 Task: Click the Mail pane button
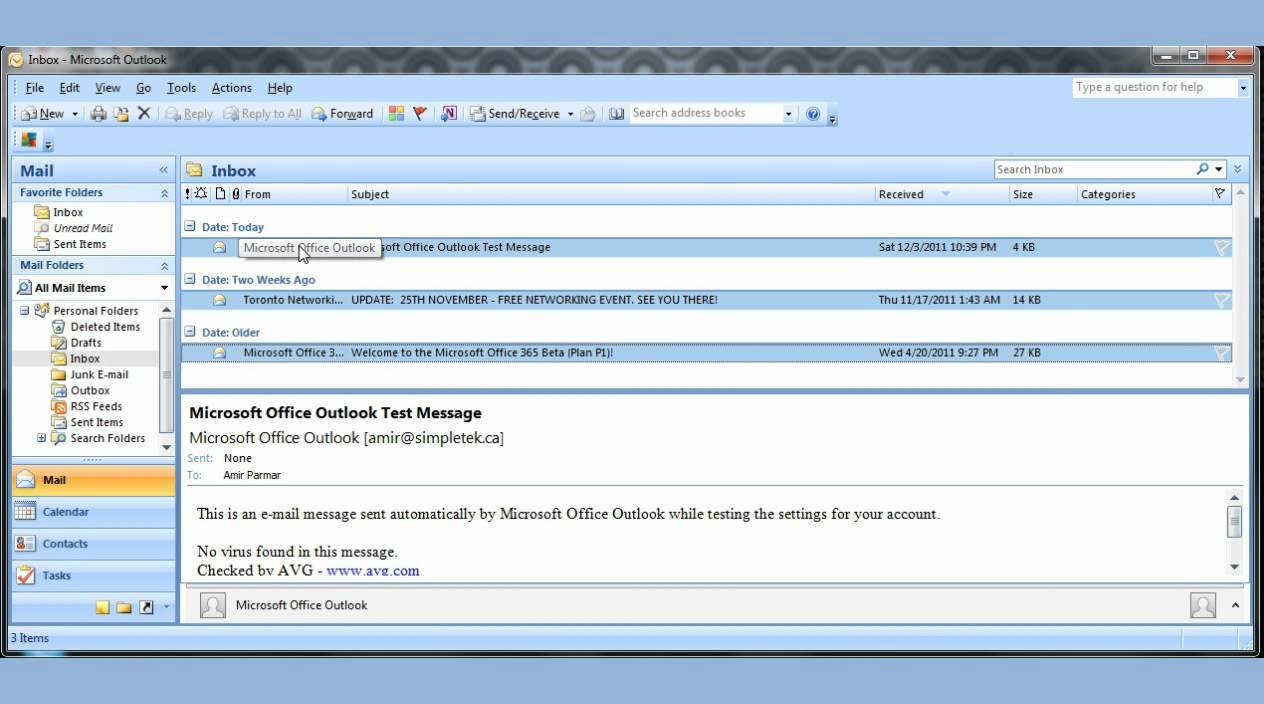click(x=93, y=480)
